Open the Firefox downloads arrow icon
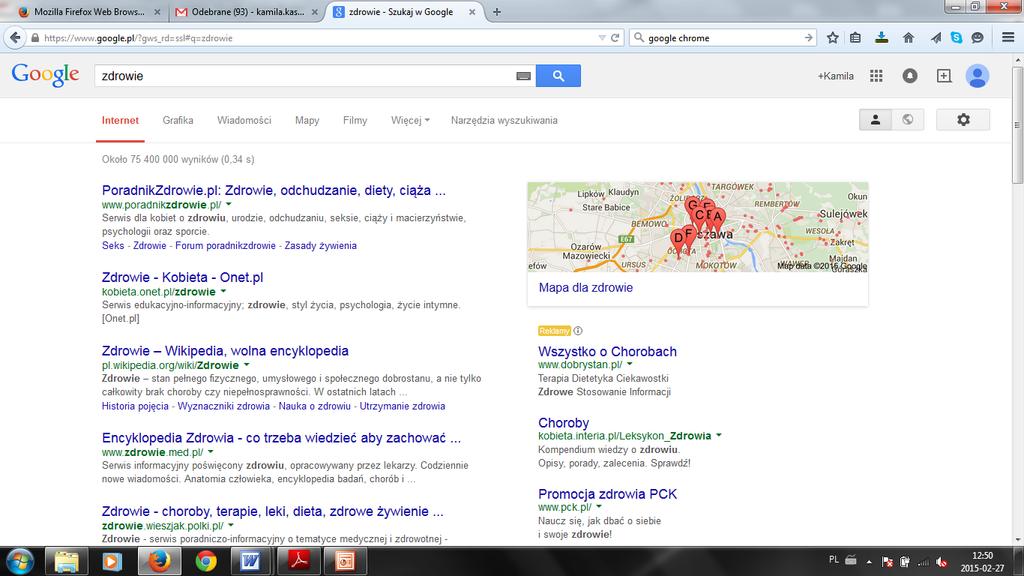Screen dimensions: 1024x576 tap(882, 38)
